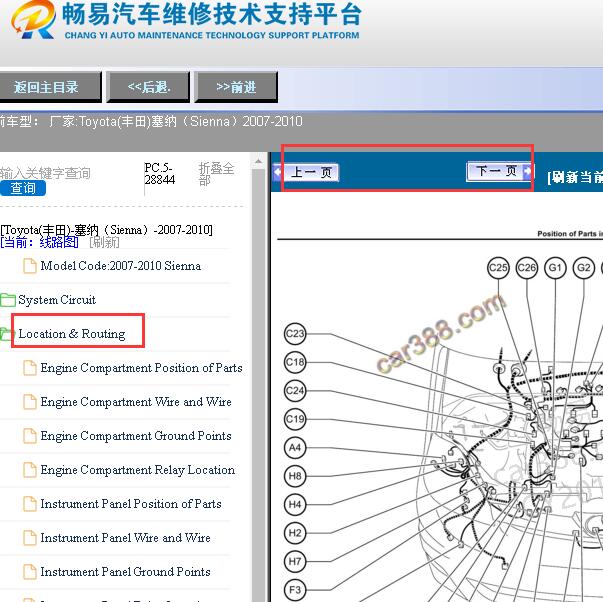Viewport: 603px width, 602px height.
Task: Click the PC.5-28844 text
Action: (x=160, y=174)
